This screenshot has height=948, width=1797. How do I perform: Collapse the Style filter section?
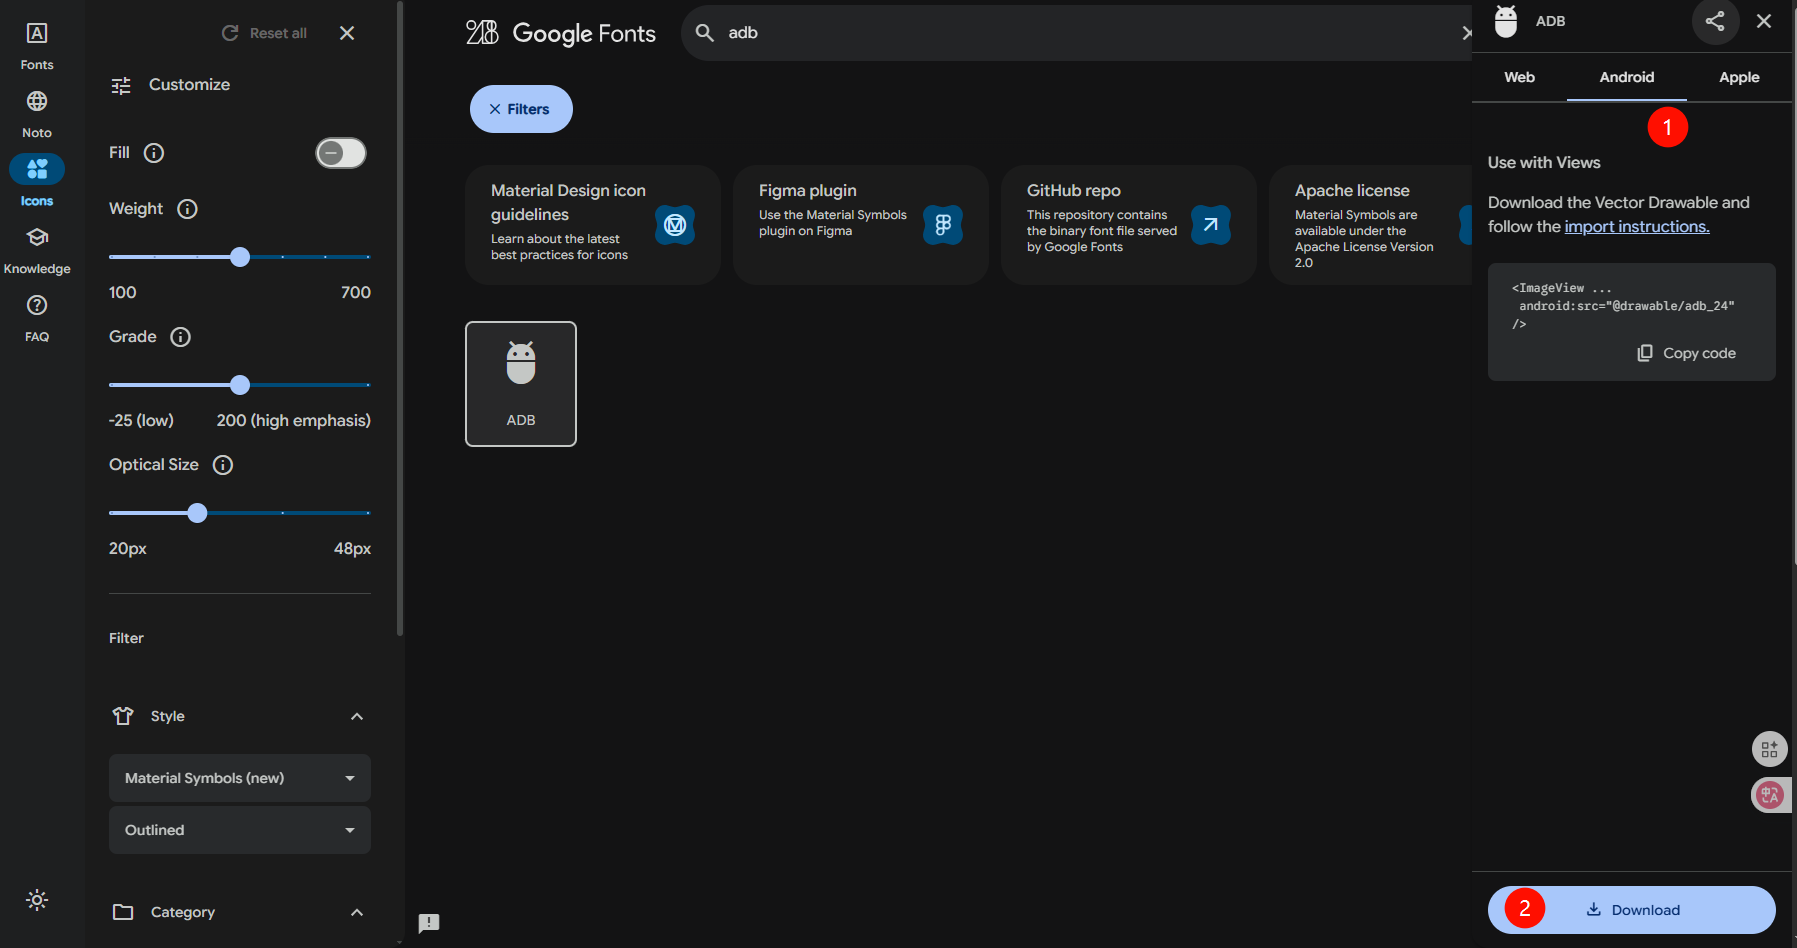pos(357,716)
